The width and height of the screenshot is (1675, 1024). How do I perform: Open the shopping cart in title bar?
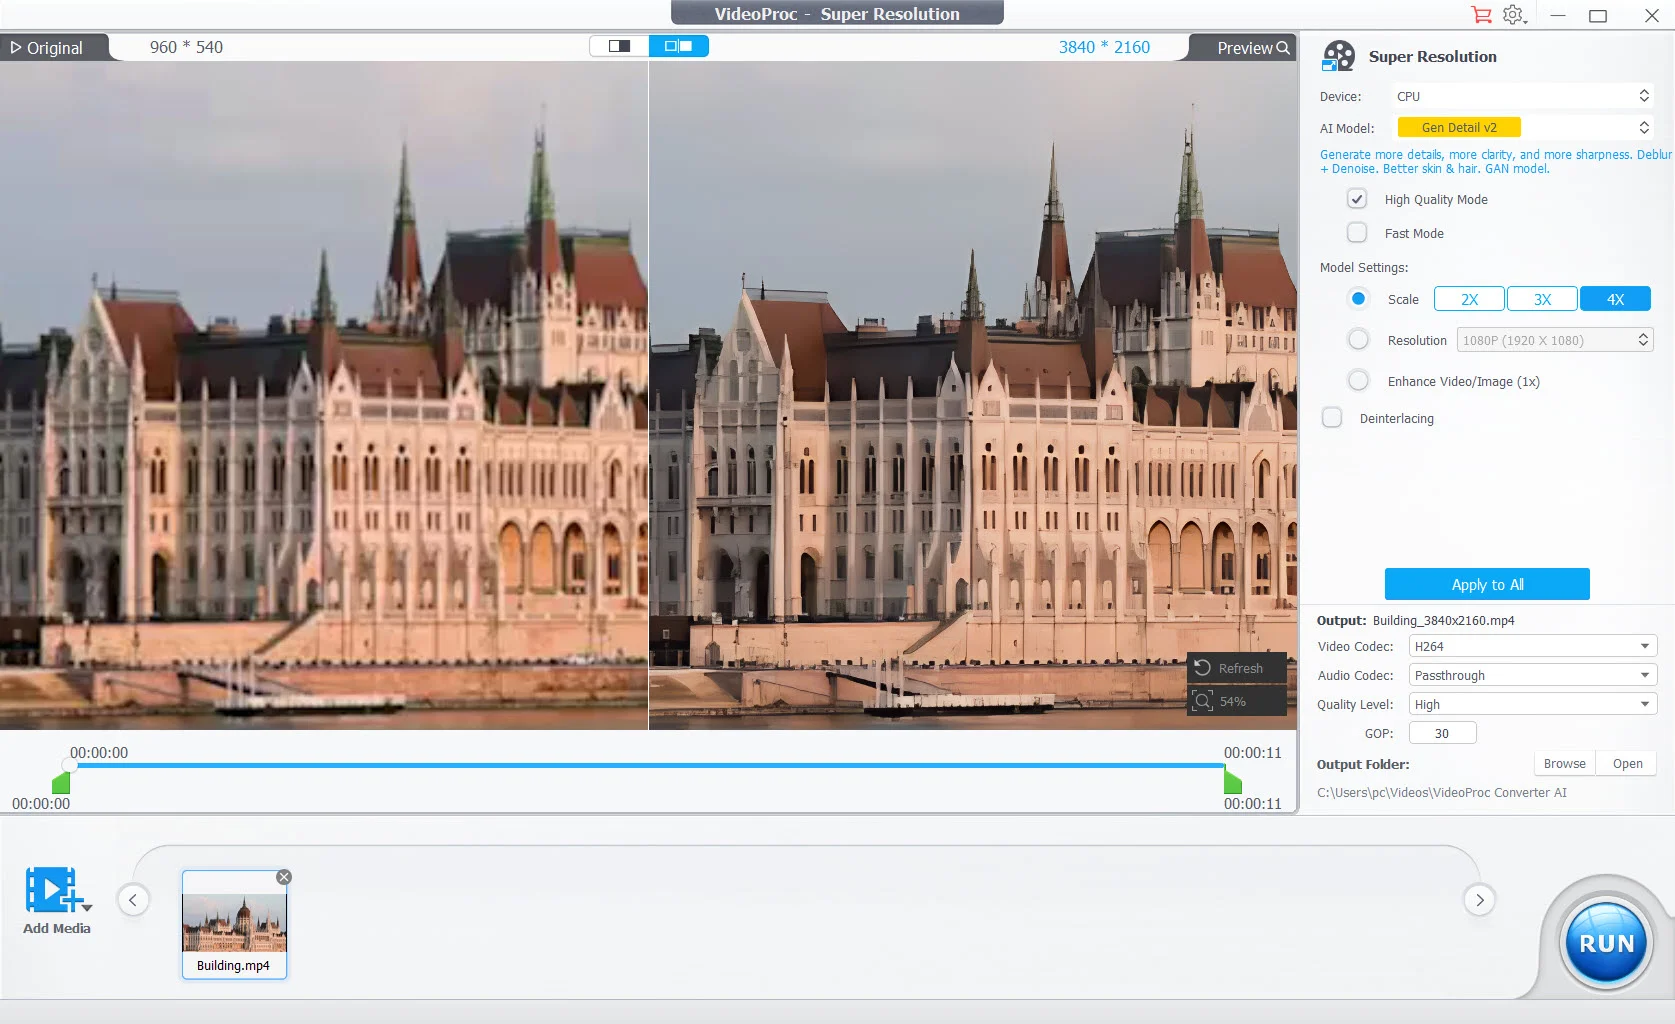pyautogui.click(x=1482, y=15)
